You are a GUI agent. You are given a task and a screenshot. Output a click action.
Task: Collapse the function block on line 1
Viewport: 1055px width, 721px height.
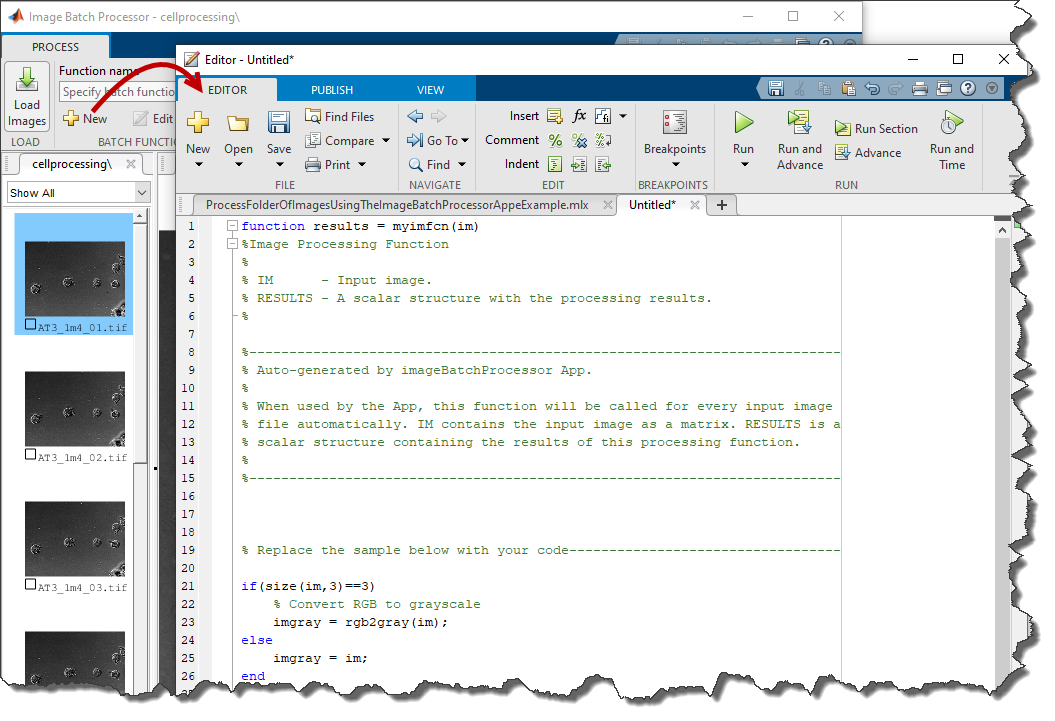[232, 225]
